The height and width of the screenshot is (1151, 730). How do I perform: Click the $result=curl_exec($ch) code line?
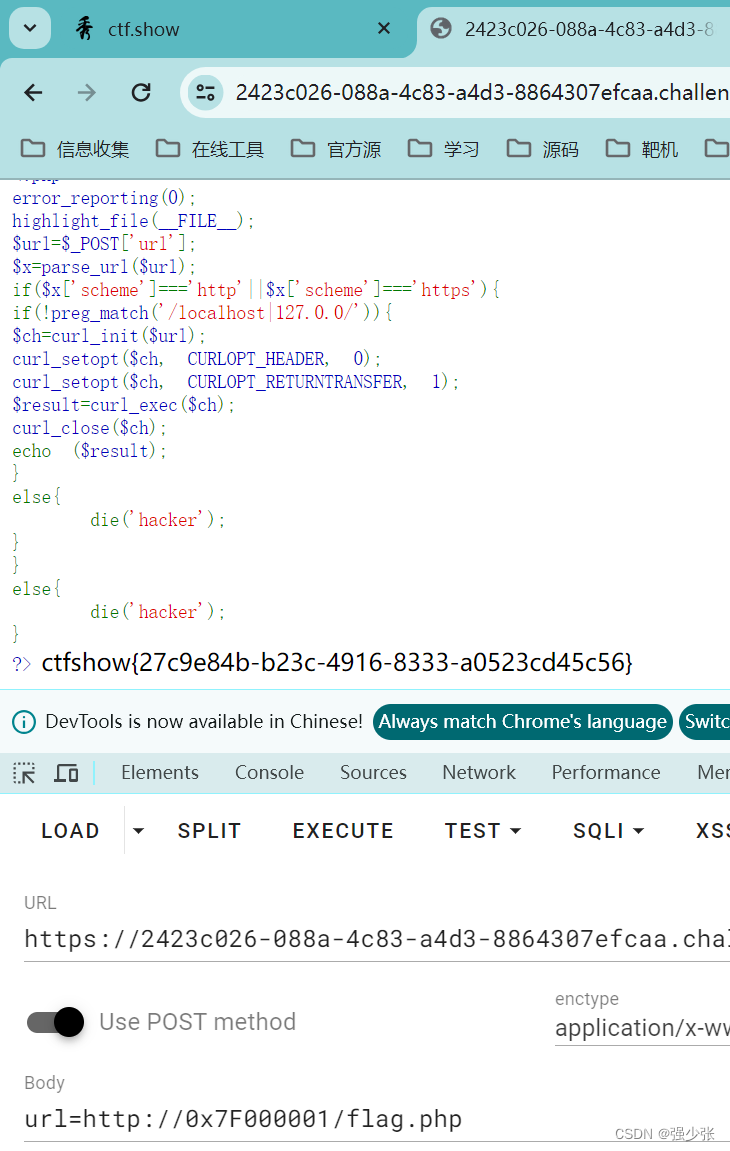coord(123,404)
